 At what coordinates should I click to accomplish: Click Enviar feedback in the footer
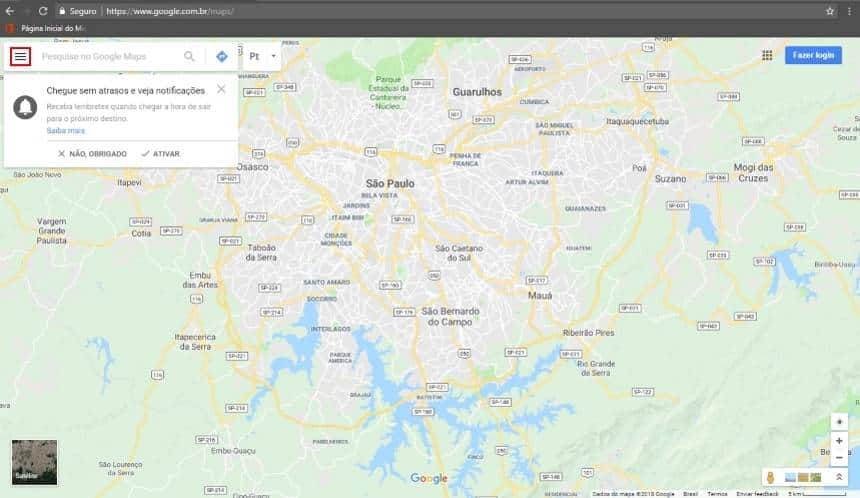757,494
